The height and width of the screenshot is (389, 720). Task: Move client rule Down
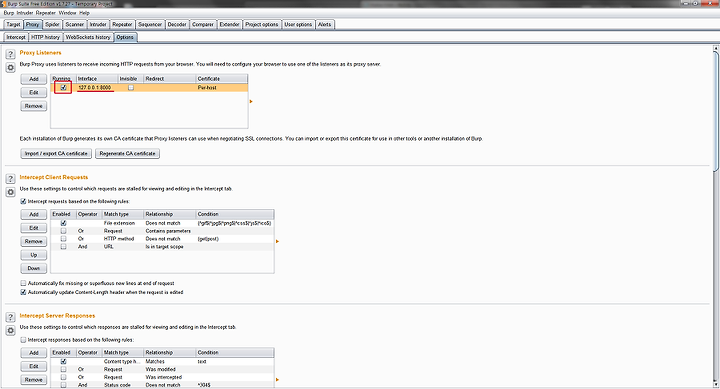click(34, 268)
